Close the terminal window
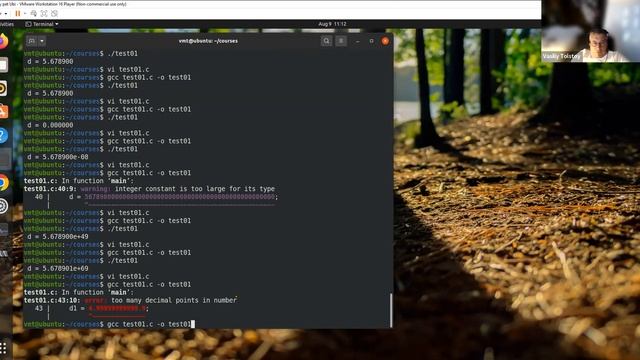Image resolution: width=640 pixels, height=360 pixels. tap(385, 41)
